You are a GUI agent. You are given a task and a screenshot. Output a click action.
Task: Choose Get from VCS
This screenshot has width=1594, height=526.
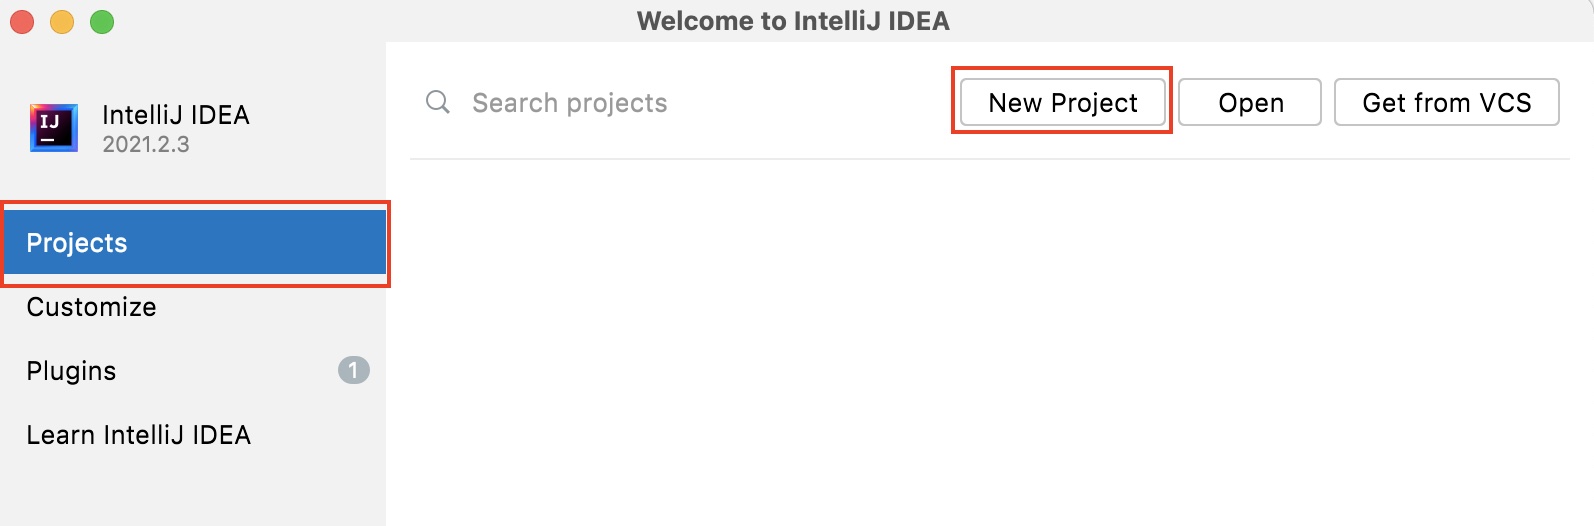1446,103
